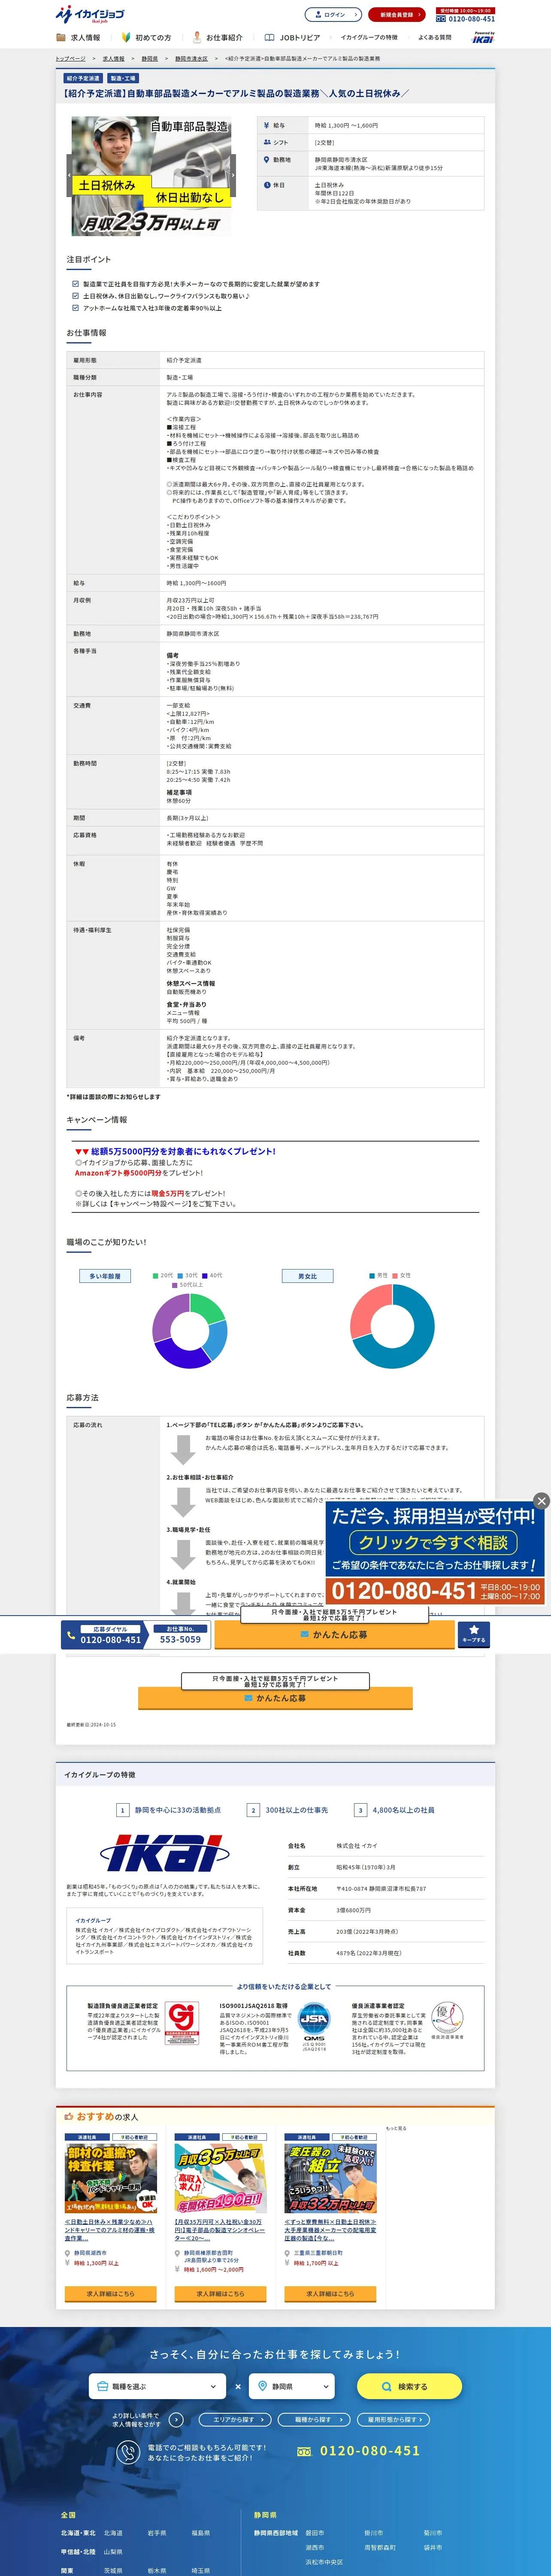Call the header phone number 0120-080-451
Screen dimensions: 551x2576
click(465, 19)
